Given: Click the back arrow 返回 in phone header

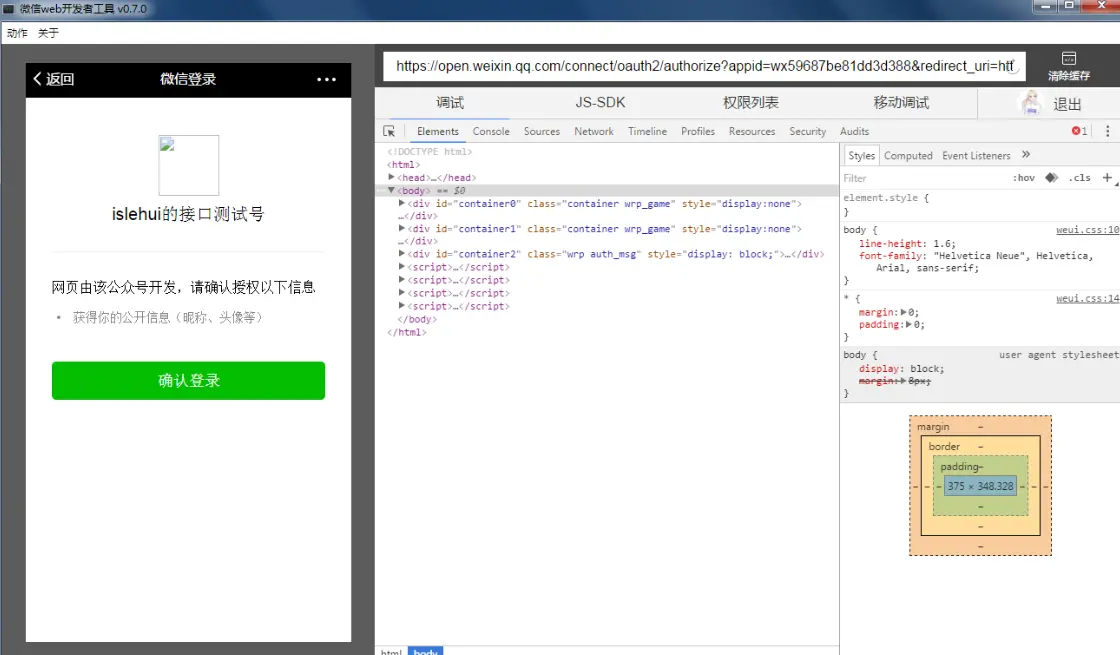Looking at the screenshot, I should (54, 79).
